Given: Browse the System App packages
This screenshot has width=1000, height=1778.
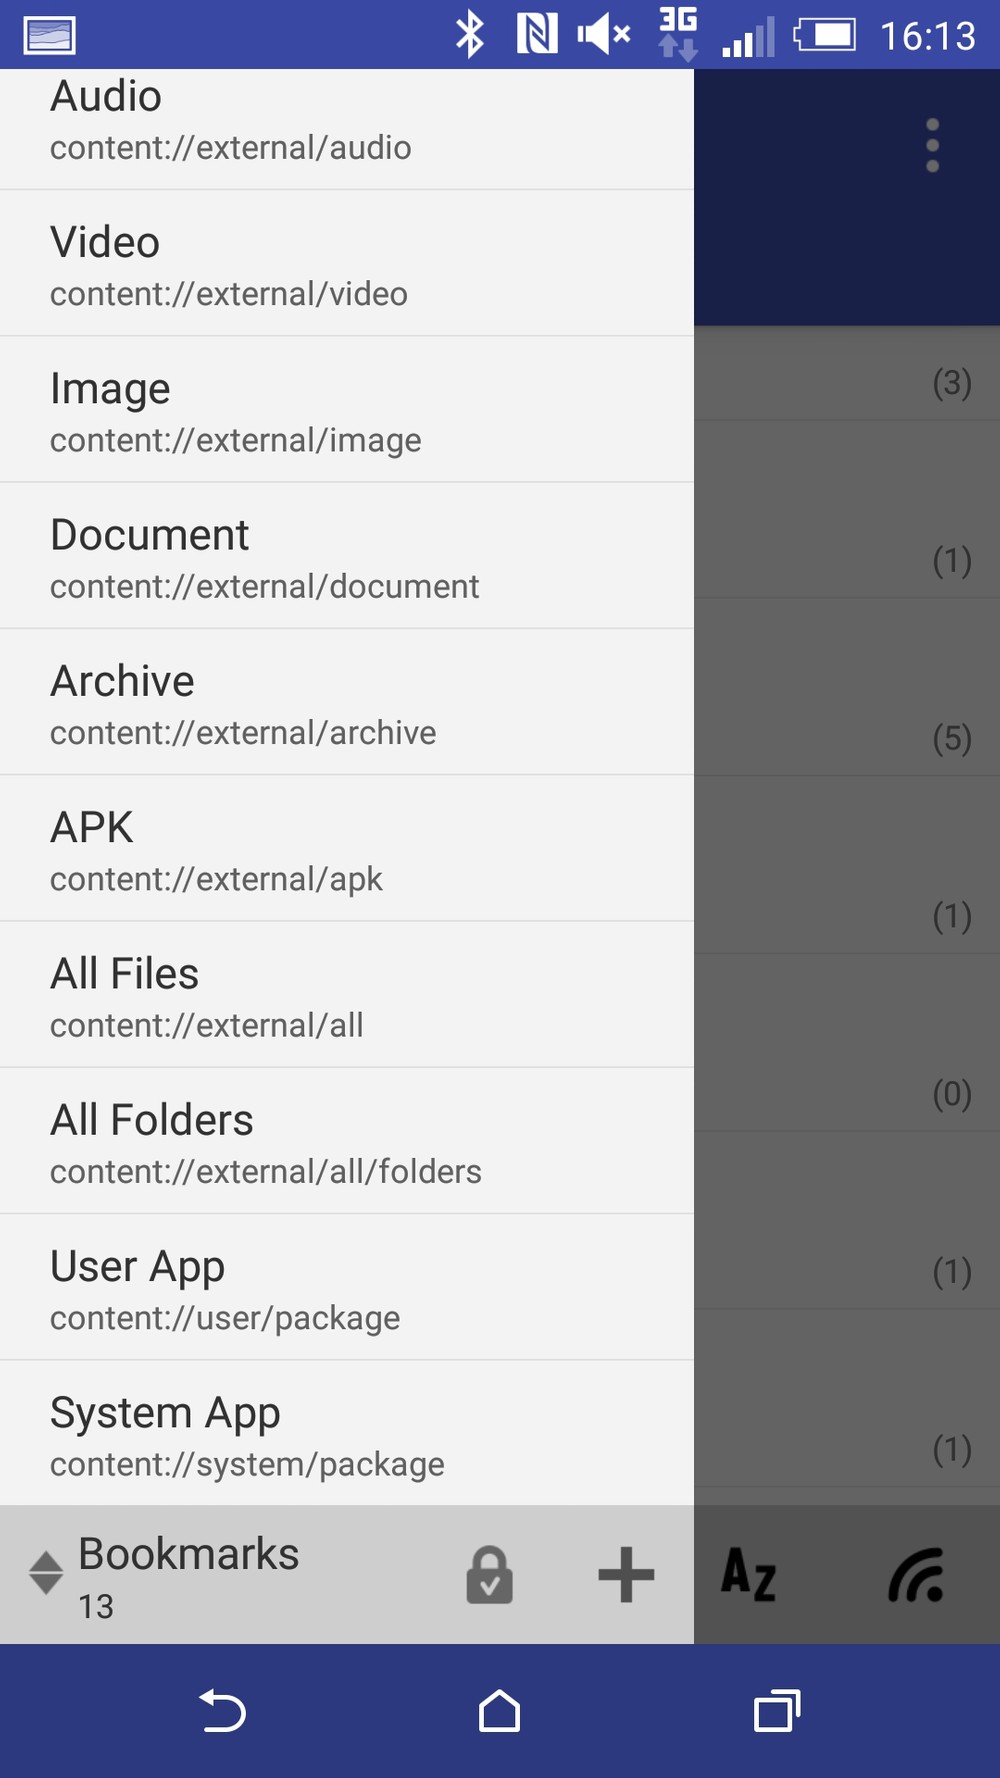Looking at the screenshot, I should pyautogui.click(x=346, y=1435).
